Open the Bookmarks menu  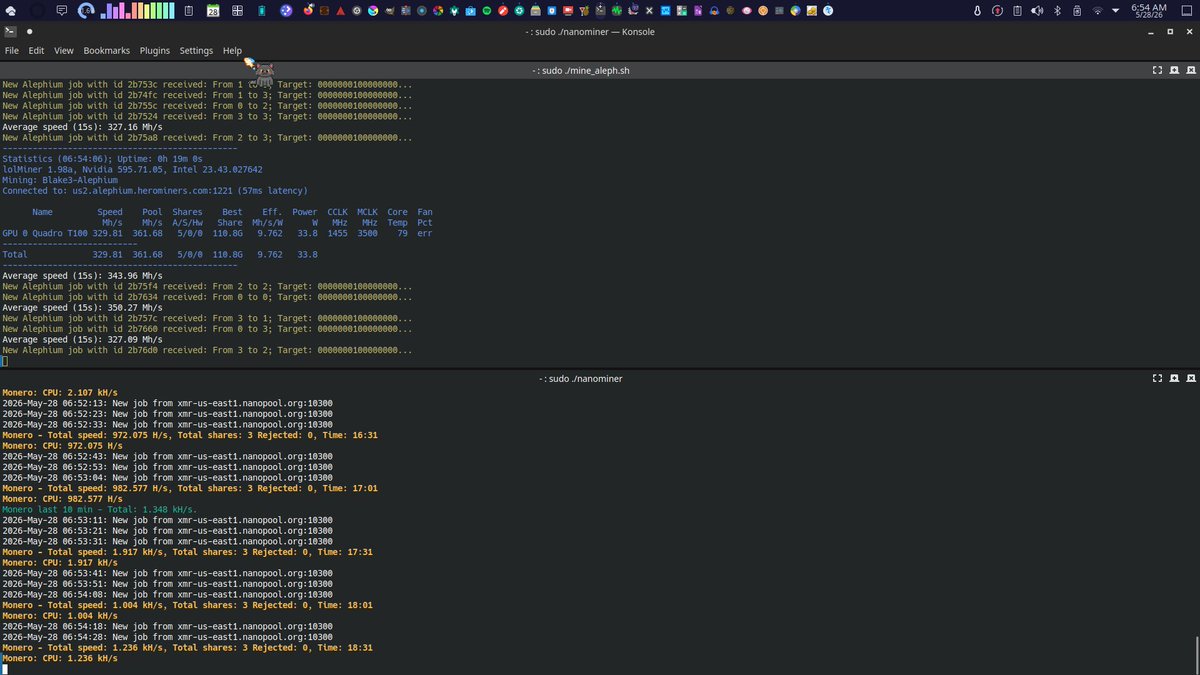[106, 50]
